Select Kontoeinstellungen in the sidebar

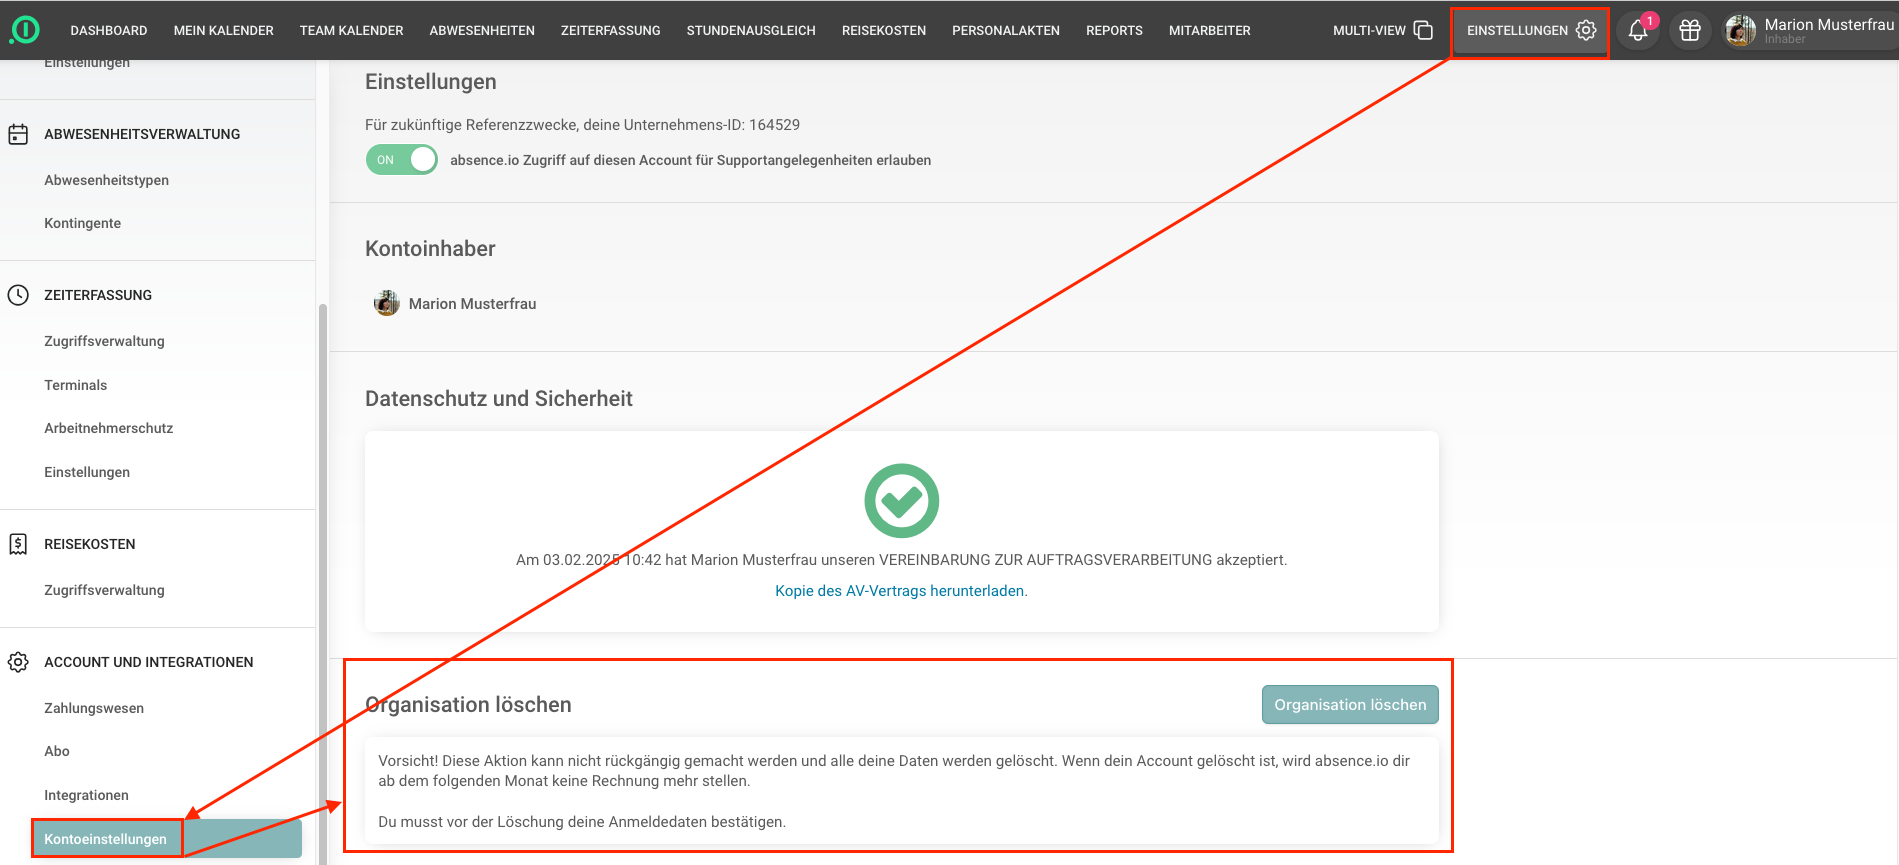106,839
